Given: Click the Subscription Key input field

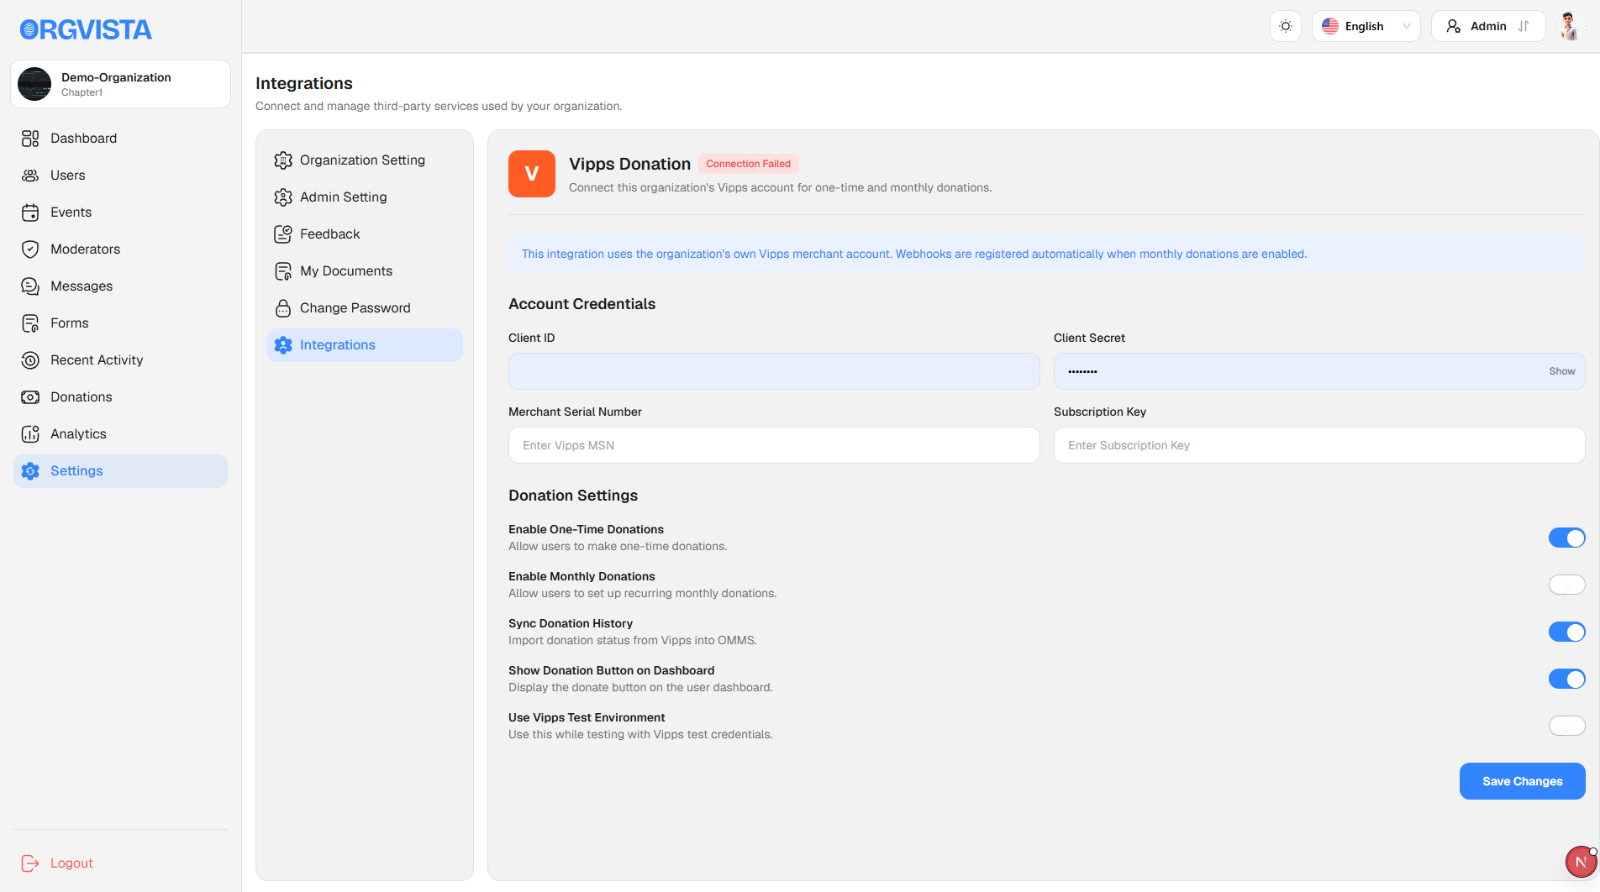Looking at the screenshot, I should [x=1319, y=445].
